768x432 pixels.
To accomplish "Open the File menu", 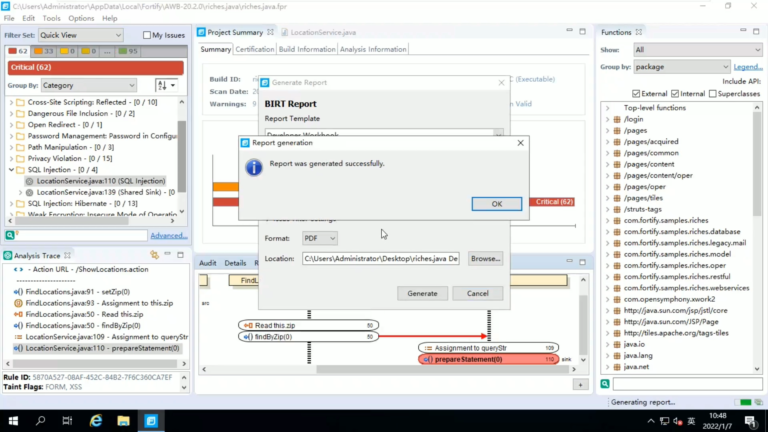I will pyautogui.click(x=9, y=18).
